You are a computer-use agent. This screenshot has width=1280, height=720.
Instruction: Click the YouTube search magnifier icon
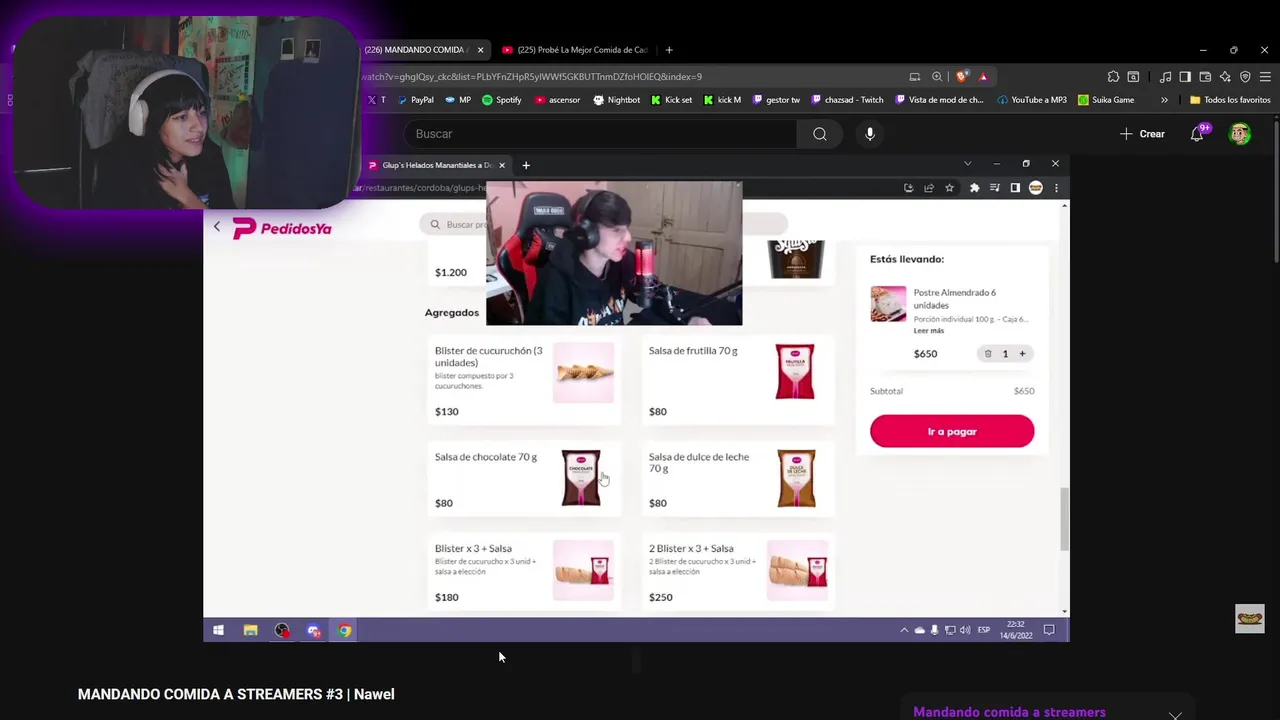coord(820,134)
